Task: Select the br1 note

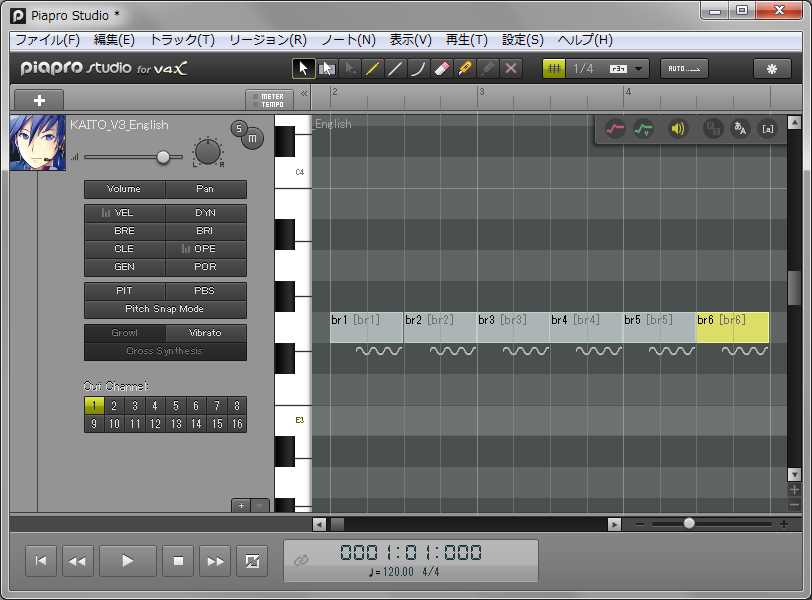Action: click(x=367, y=327)
